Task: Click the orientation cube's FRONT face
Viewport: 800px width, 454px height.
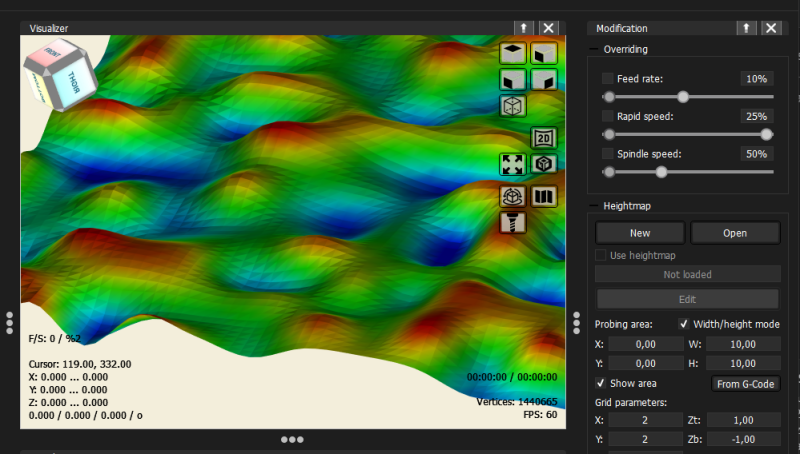Action: pyautogui.click(x=51, y=53)
